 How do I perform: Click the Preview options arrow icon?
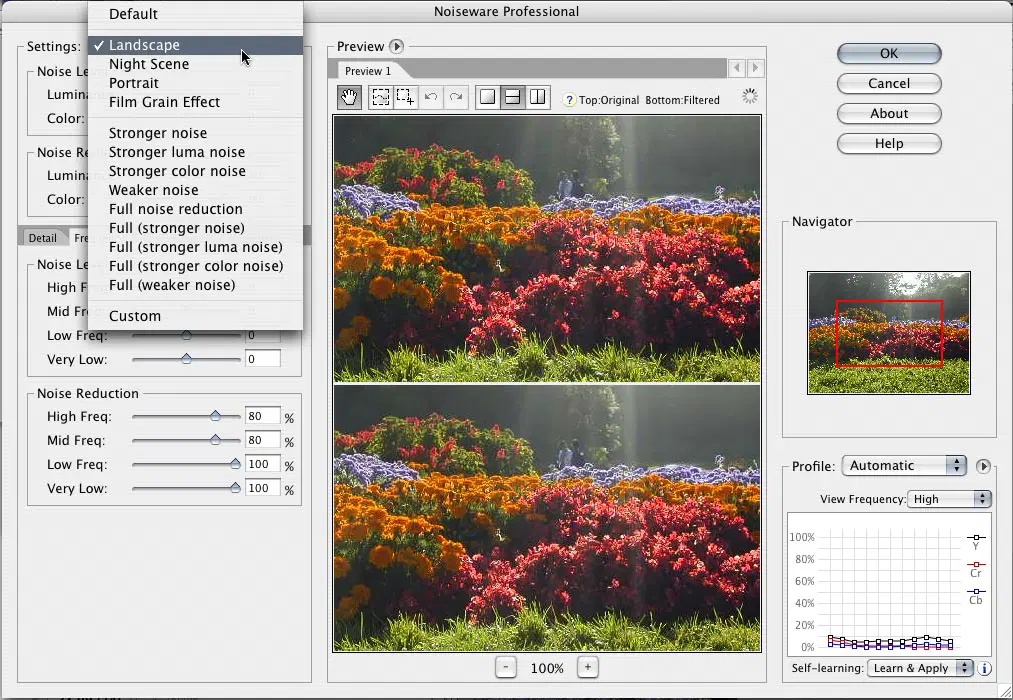(x=396, y=46)
